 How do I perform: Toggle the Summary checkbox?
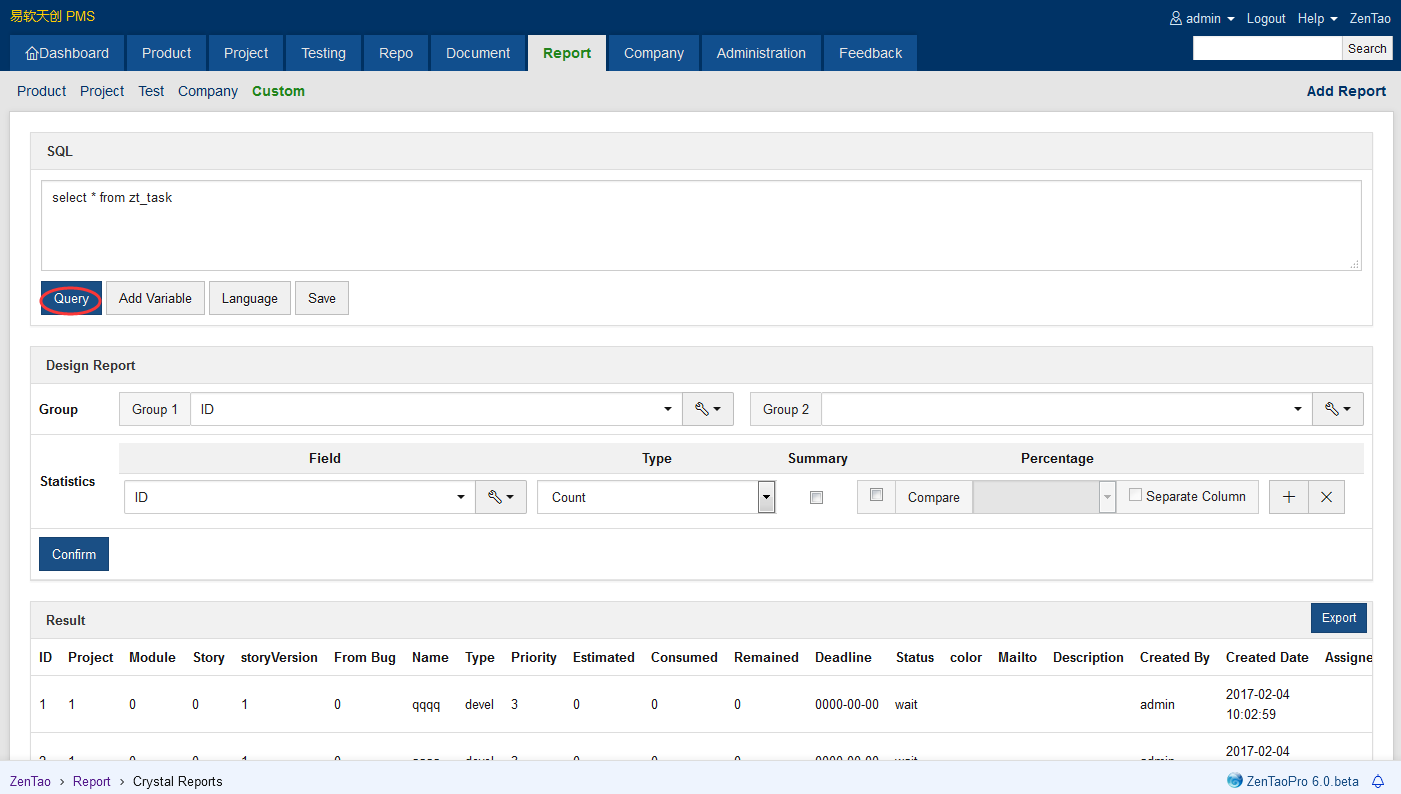816,497
